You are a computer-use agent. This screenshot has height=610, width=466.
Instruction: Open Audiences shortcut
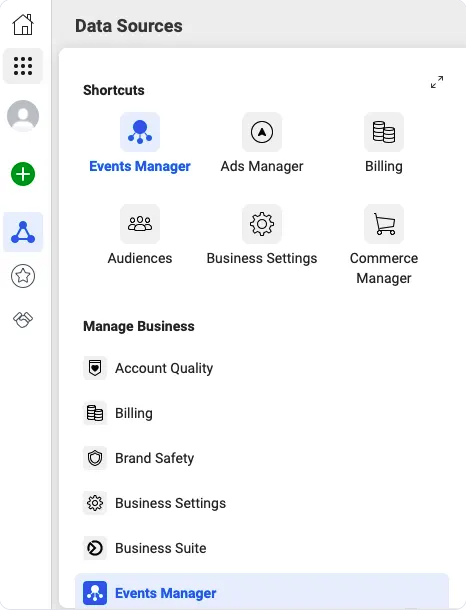coord(140,235)
